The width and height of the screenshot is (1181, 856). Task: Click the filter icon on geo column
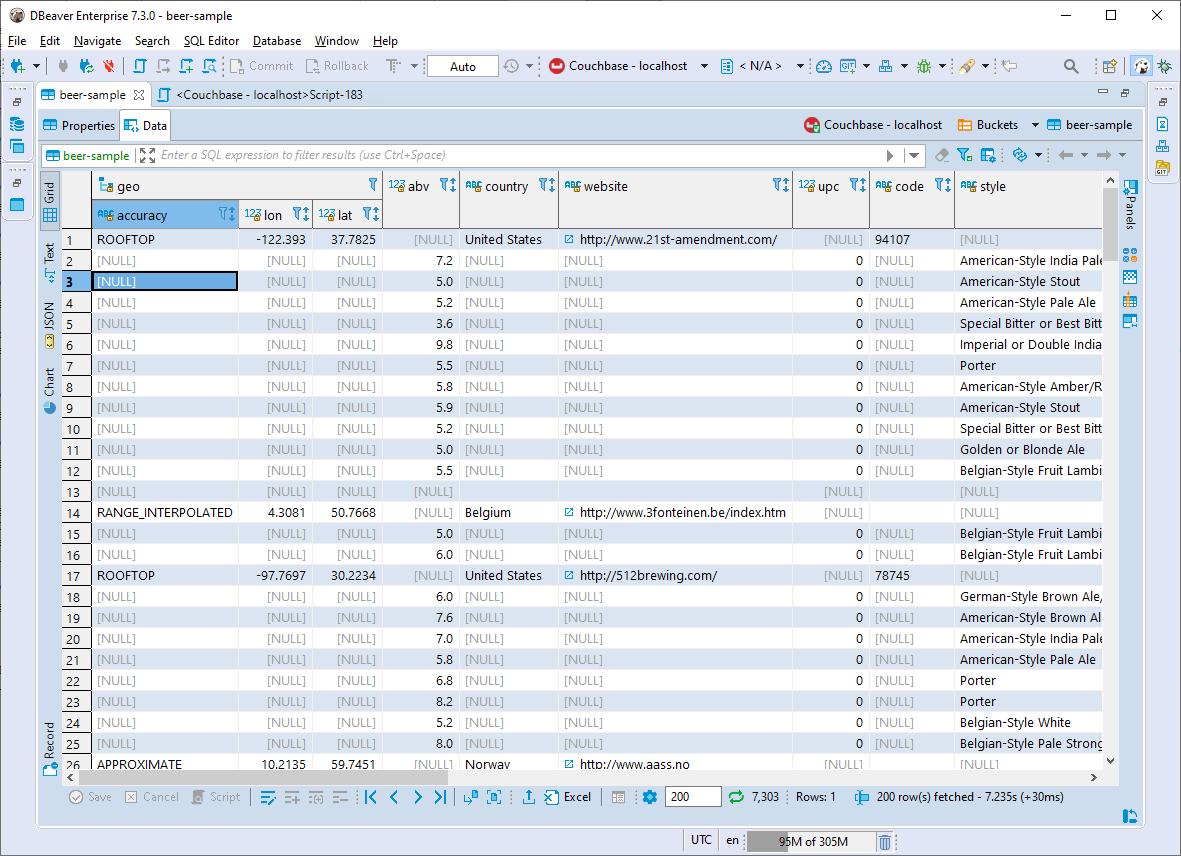373,185
